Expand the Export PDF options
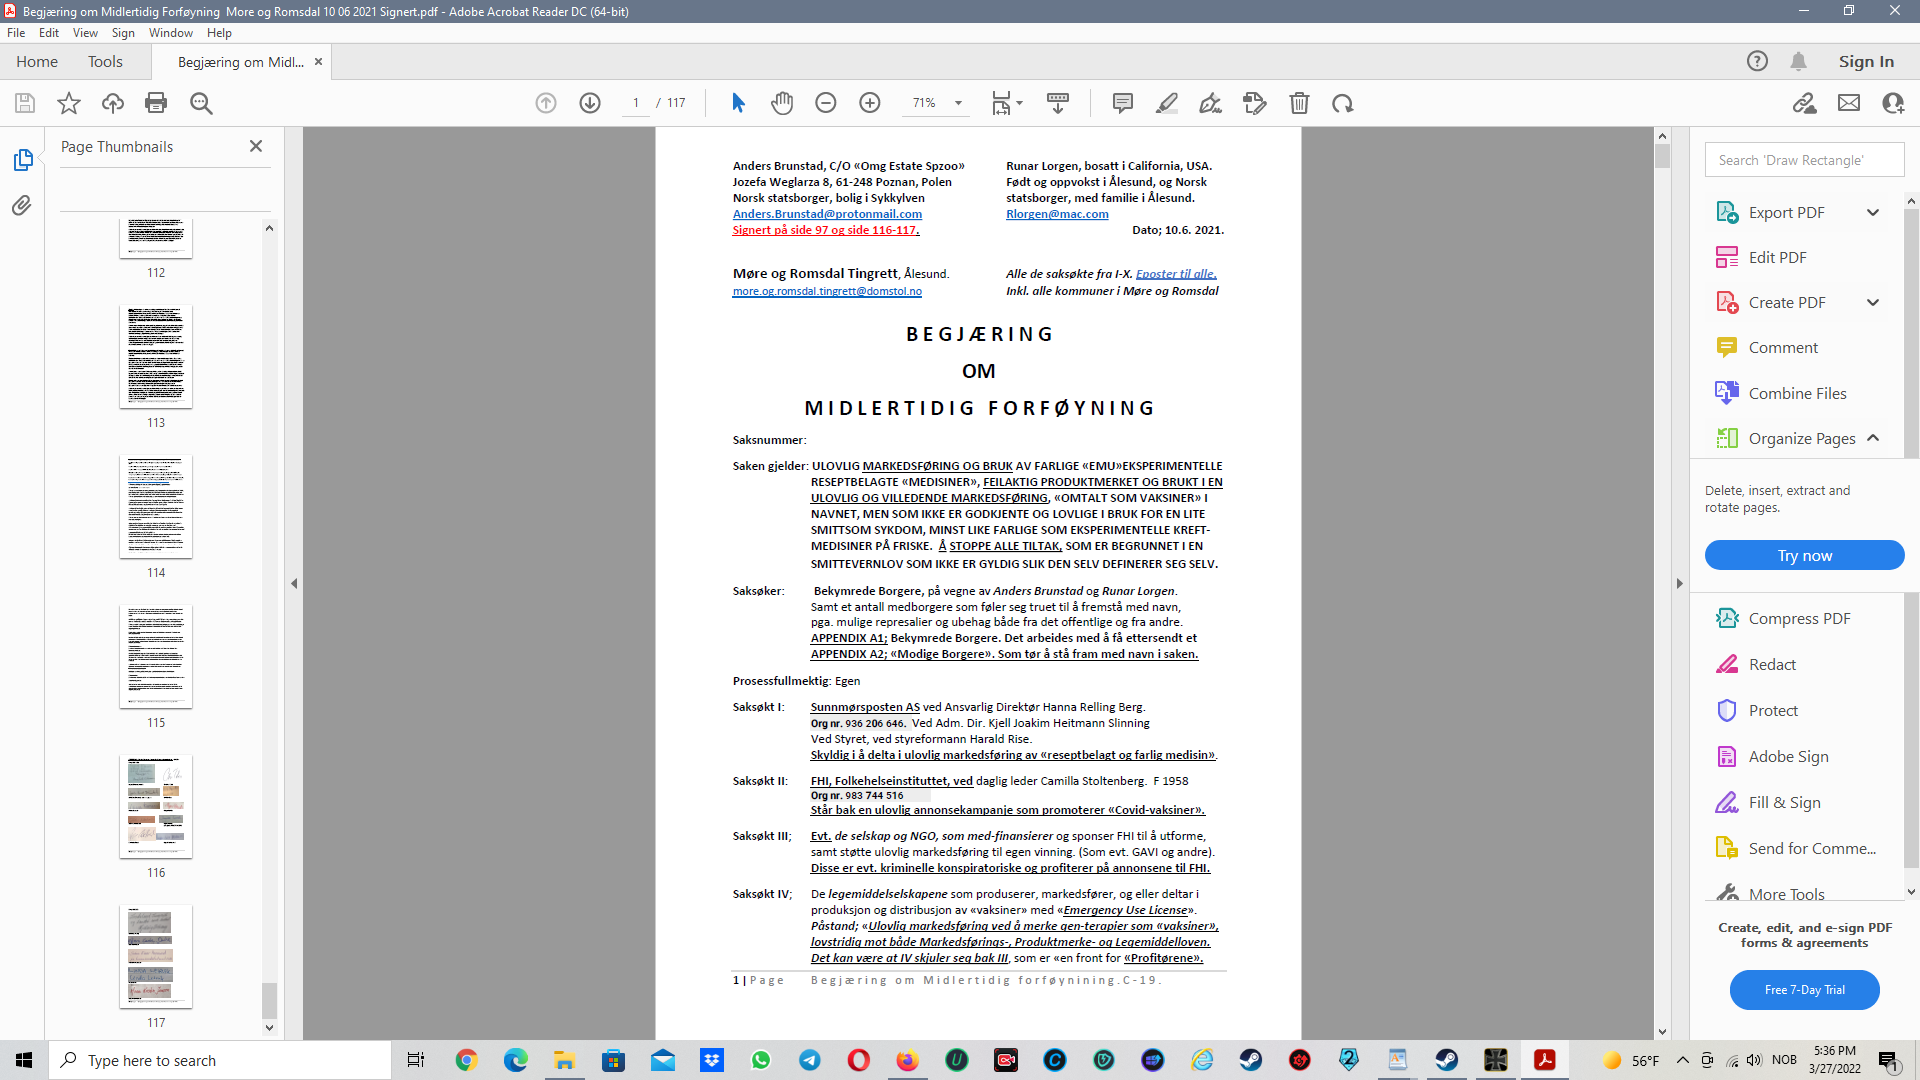1920x1080 pixels. click(1873, 212)
